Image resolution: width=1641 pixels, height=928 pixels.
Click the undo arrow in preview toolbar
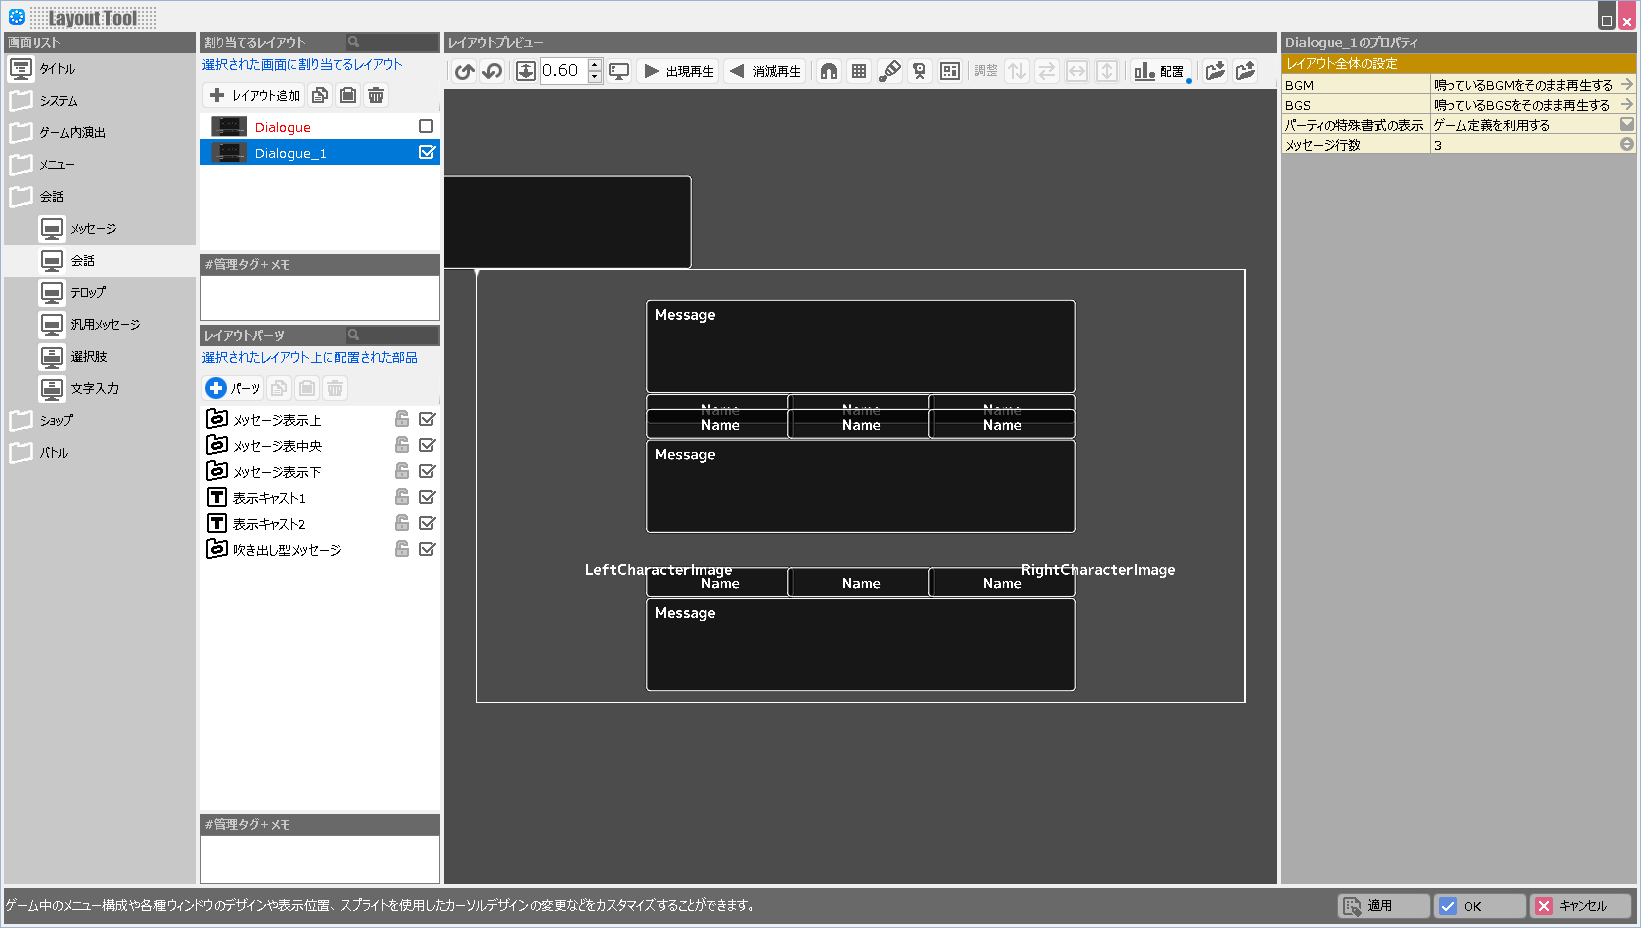[x=464, y=71]
